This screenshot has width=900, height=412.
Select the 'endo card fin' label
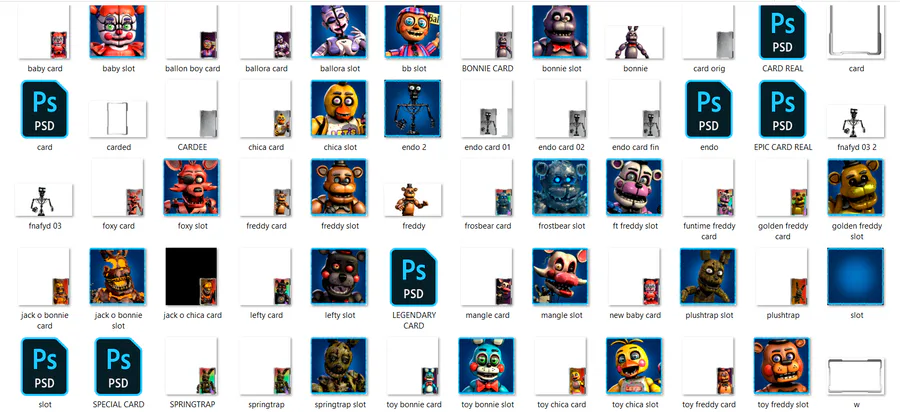(x=635, y=147)
